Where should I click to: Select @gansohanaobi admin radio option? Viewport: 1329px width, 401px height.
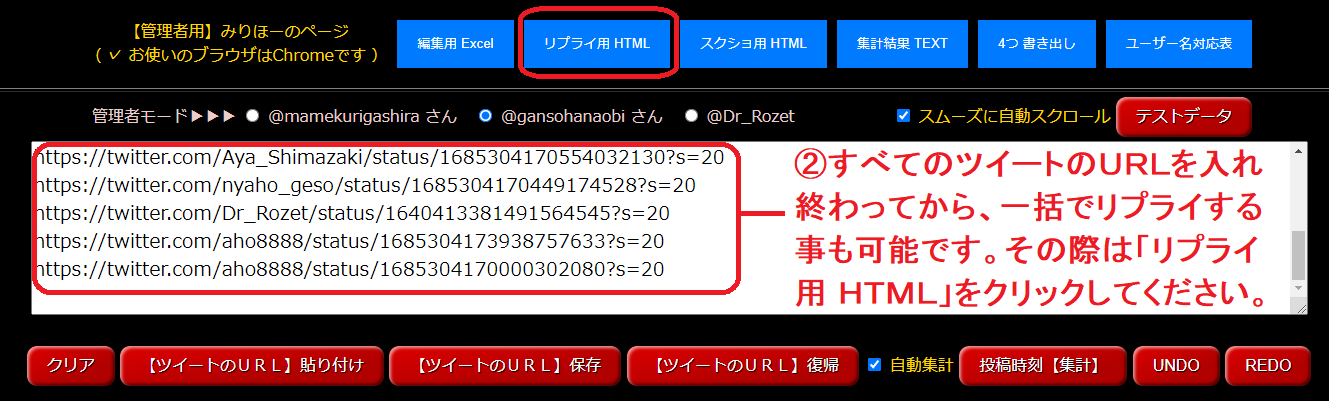click(x=486, y=116)
